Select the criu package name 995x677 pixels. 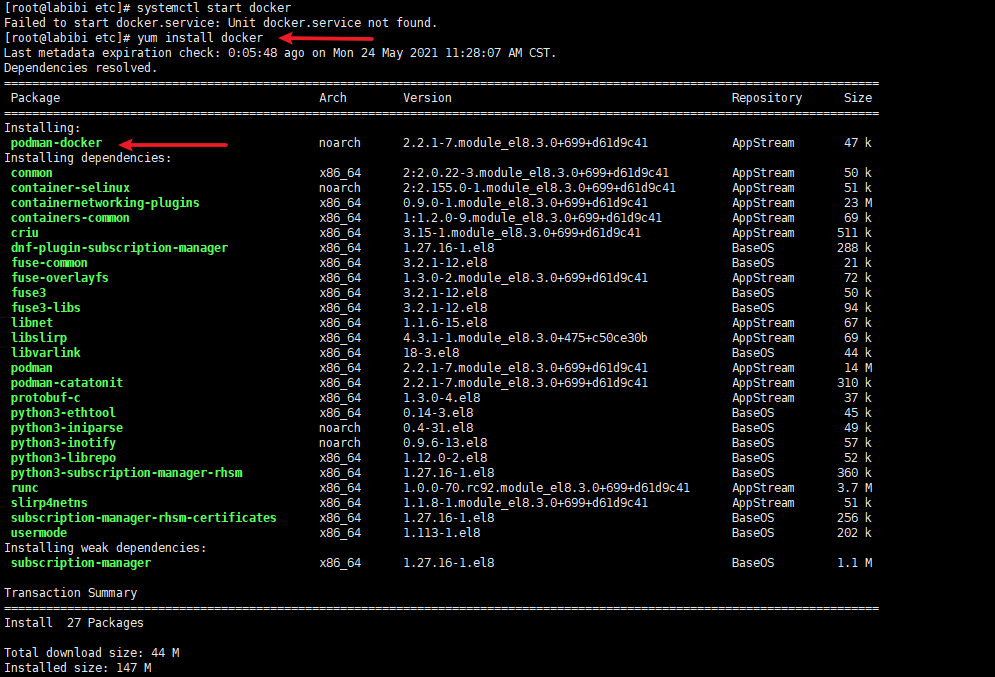25,233
